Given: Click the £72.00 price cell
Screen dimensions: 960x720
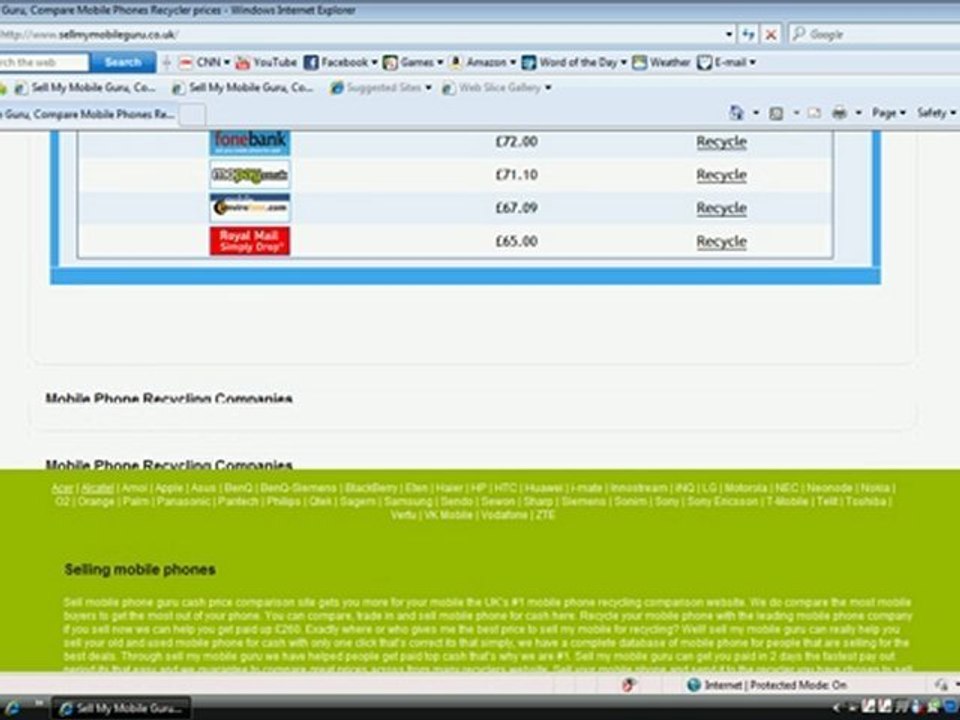Looking at the screenshot, I should [x=516, y=142].
